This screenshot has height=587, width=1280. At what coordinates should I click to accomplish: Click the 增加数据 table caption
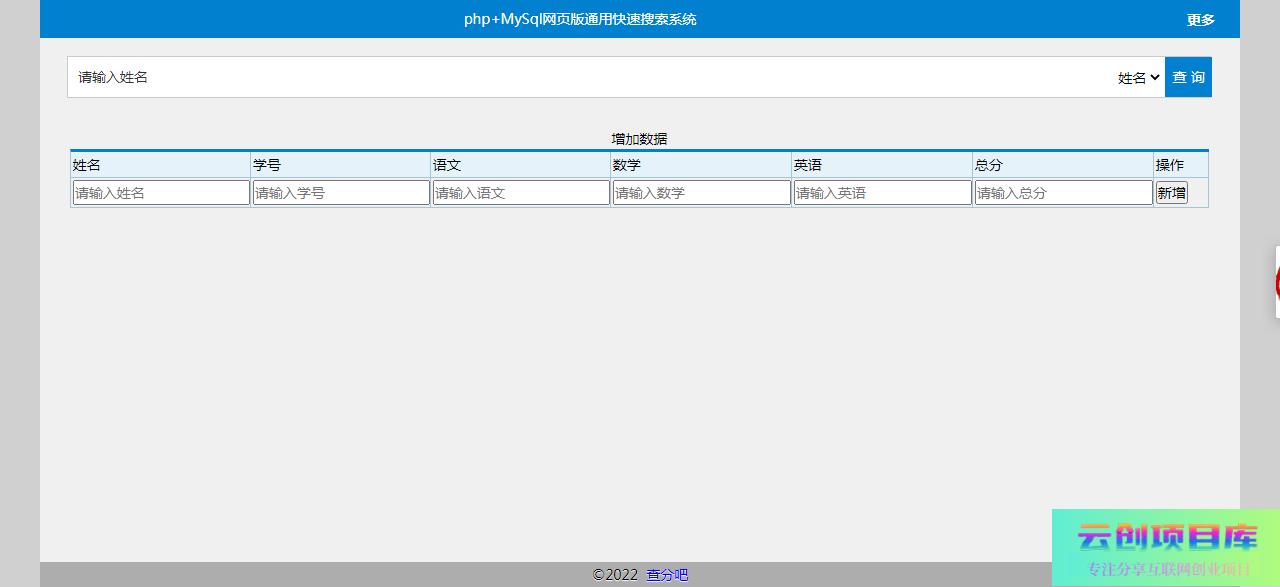[639, 139]
